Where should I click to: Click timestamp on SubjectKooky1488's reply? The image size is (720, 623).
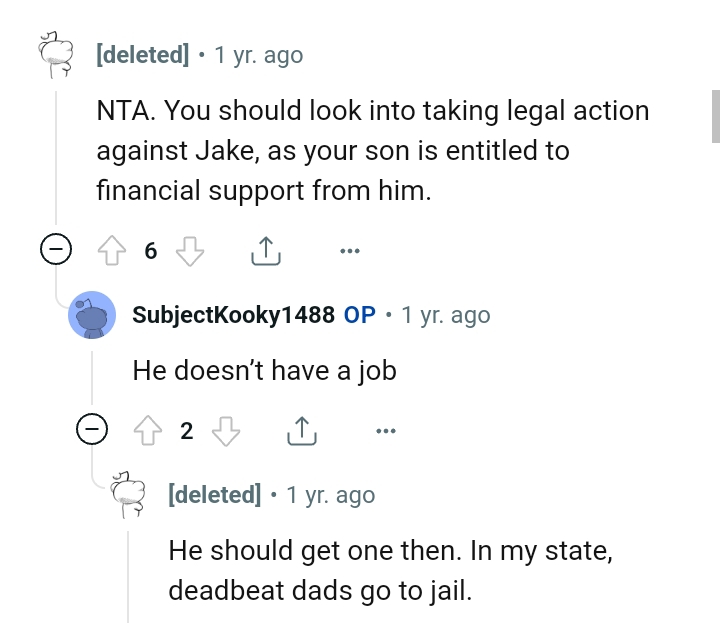click(x=445, y=315)
